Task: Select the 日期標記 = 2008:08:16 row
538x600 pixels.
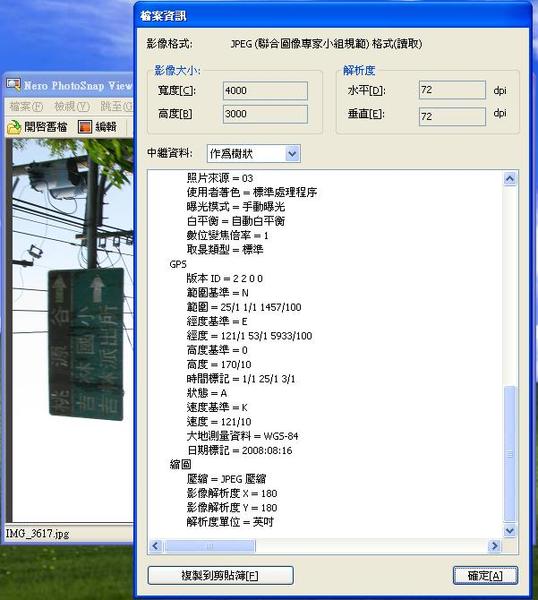Action: (x=240, y=451)
